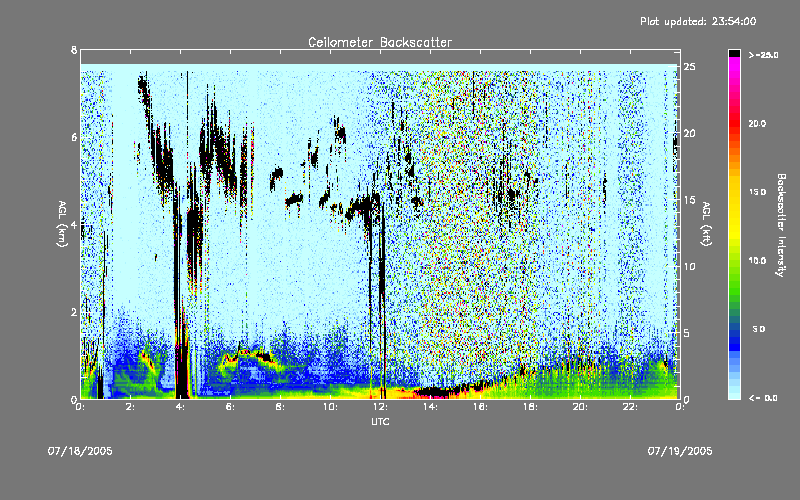Click the start date 07/18/2005 label
Screen dimensions: 800x500
(80, 451)
